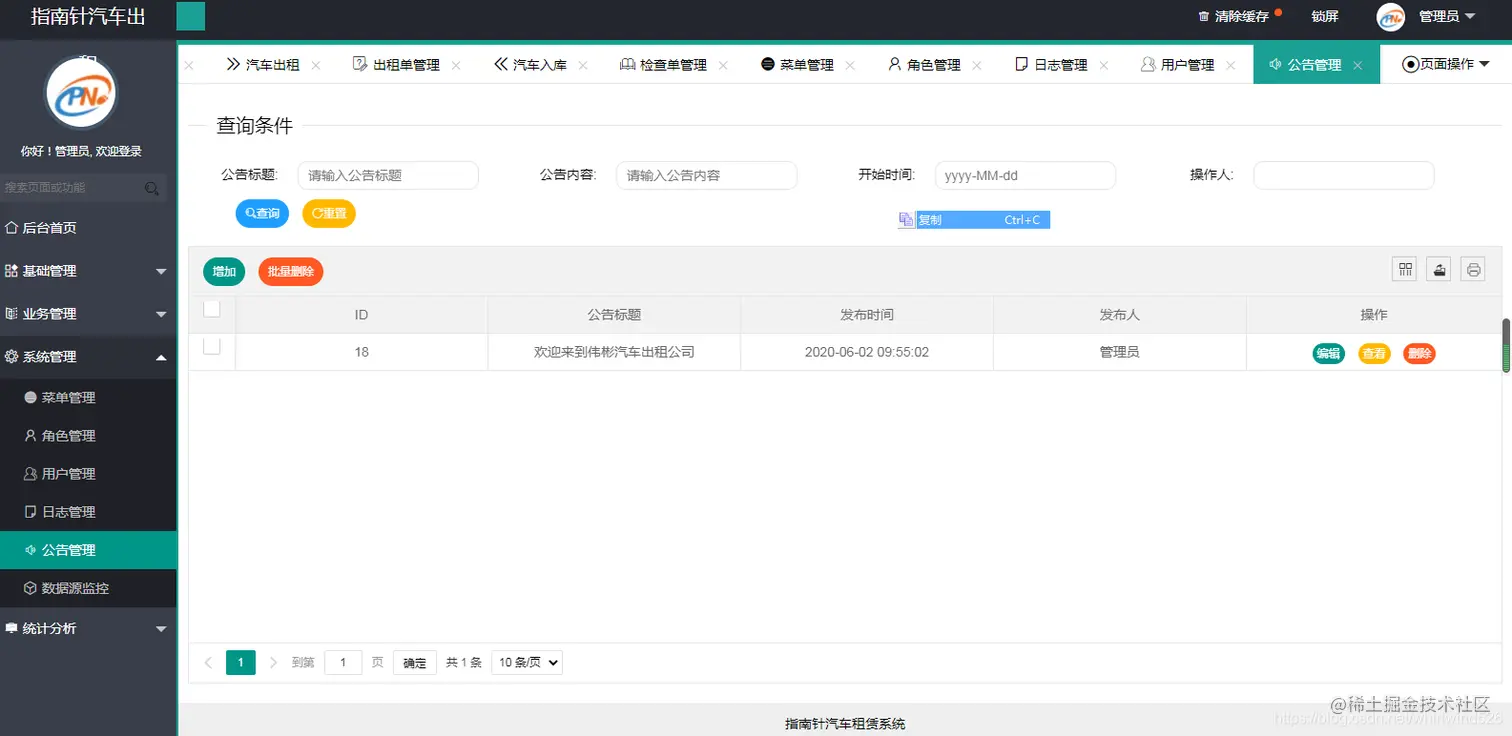Click 删除 for announcement 18
Screen dimensions: 1512x736
pyautogui.click(x=1419, y=353)
